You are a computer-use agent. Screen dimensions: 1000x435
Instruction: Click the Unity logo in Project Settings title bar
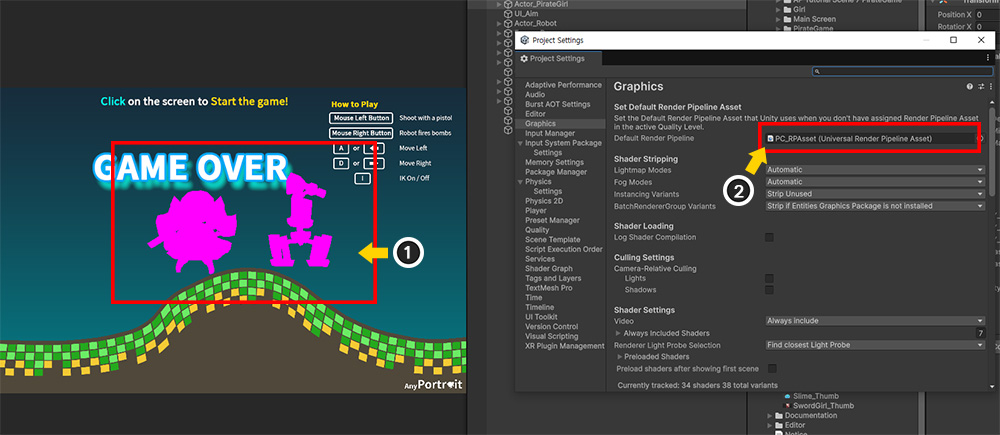click(524, 40)
